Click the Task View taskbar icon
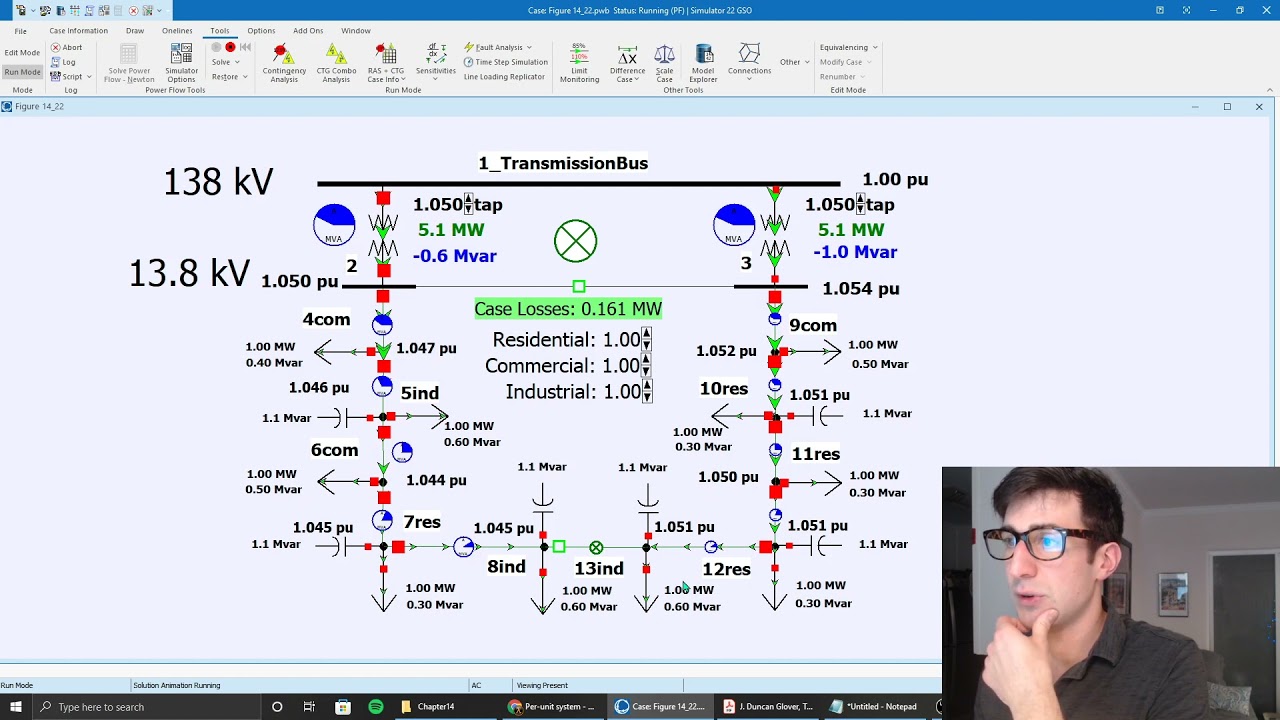The image size is (1280, 720). pos(309,707)
